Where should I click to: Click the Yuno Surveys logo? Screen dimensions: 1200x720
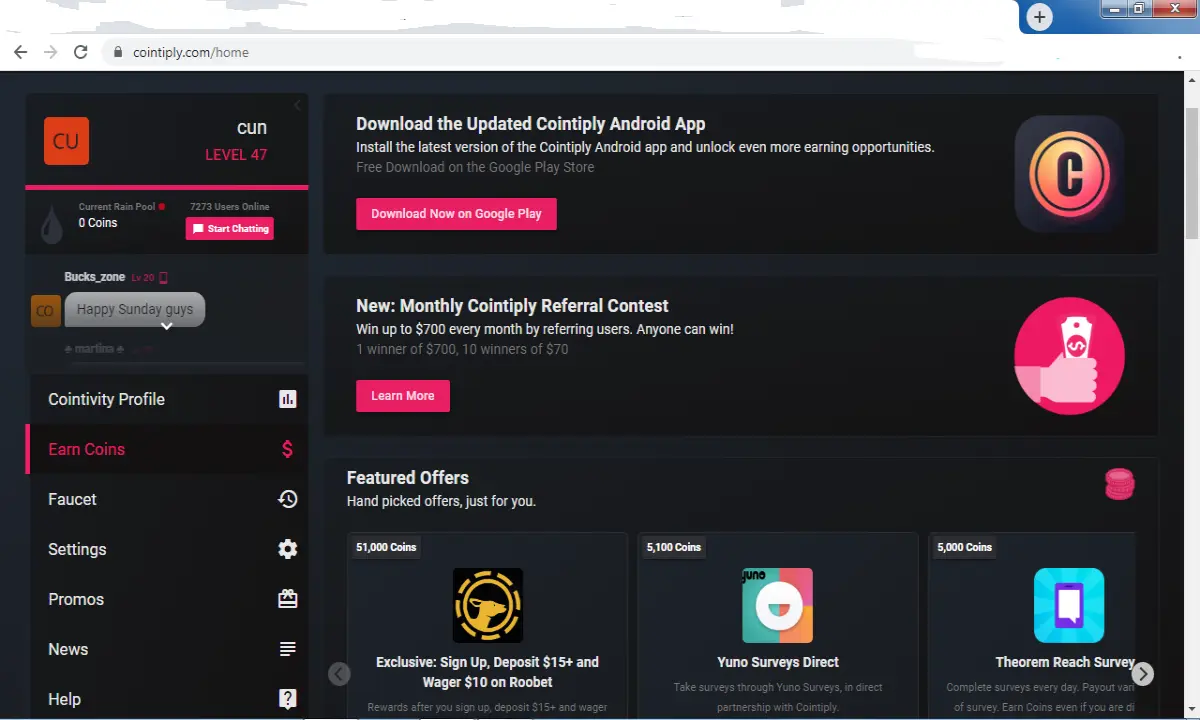(777, 605)
